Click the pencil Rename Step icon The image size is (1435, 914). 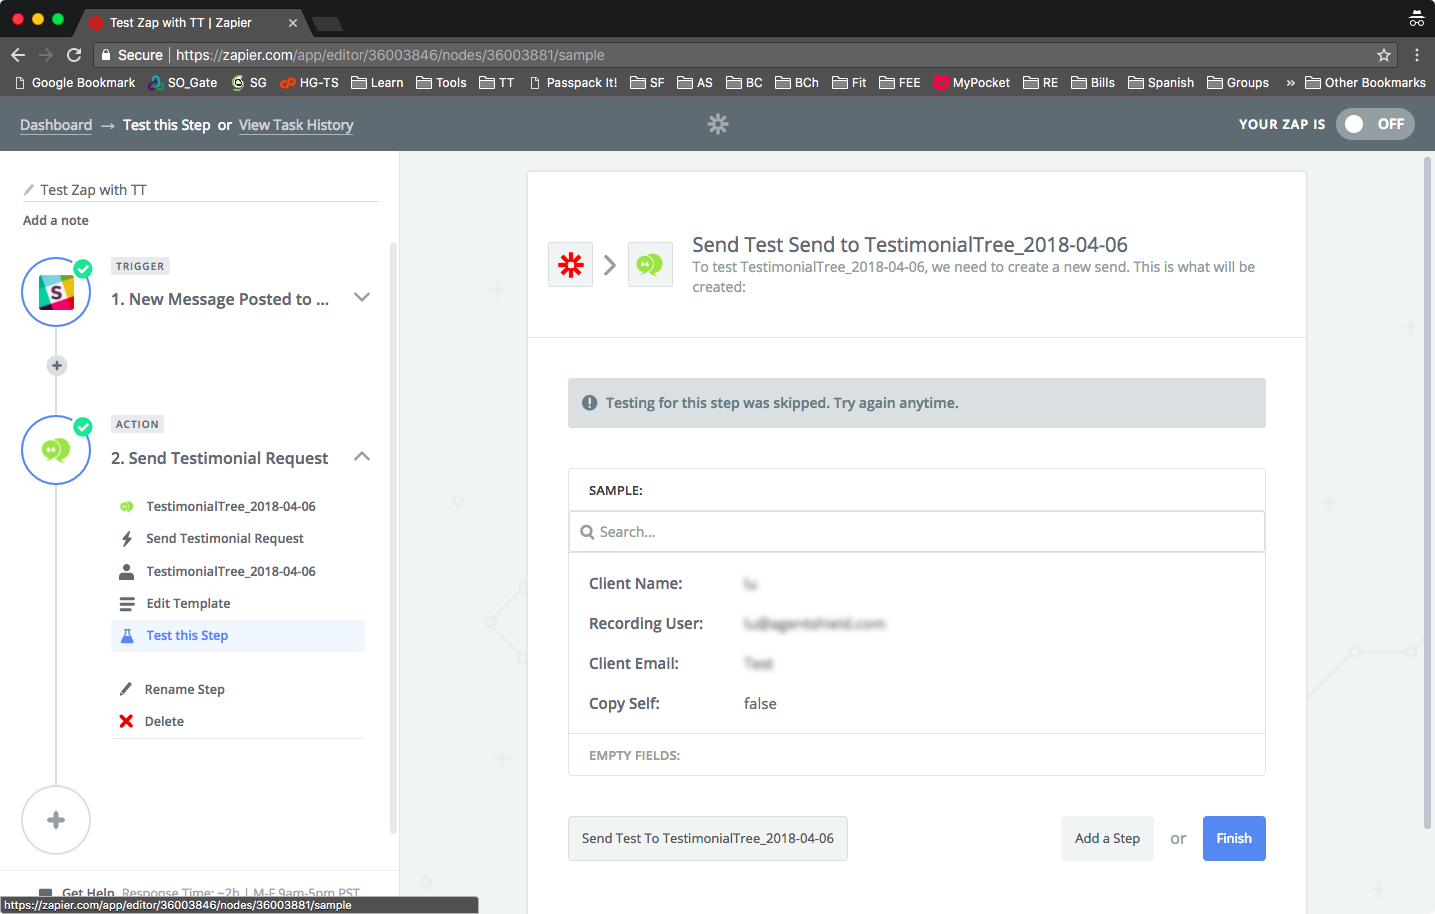(126, 689)
